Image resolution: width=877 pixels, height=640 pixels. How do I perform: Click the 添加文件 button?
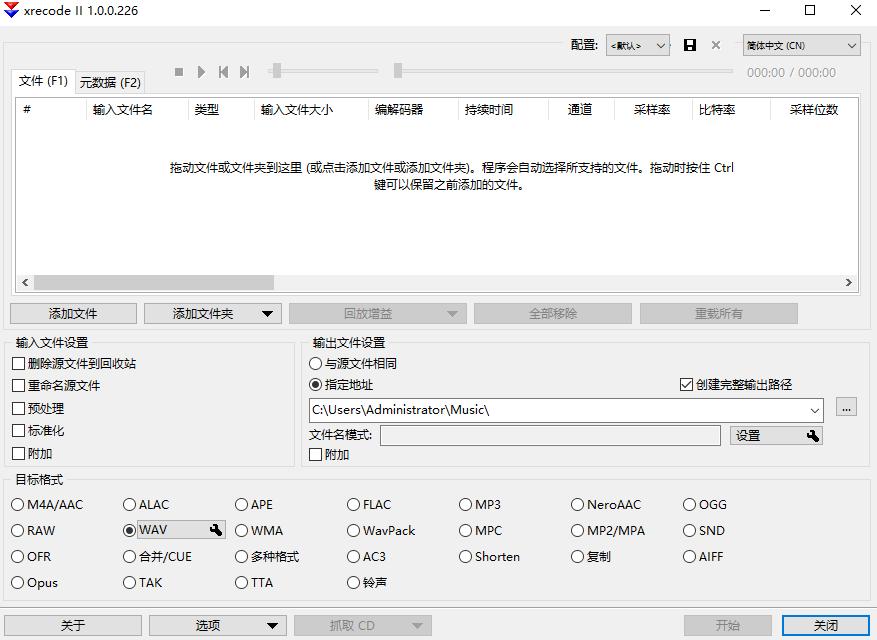point(70,312)
